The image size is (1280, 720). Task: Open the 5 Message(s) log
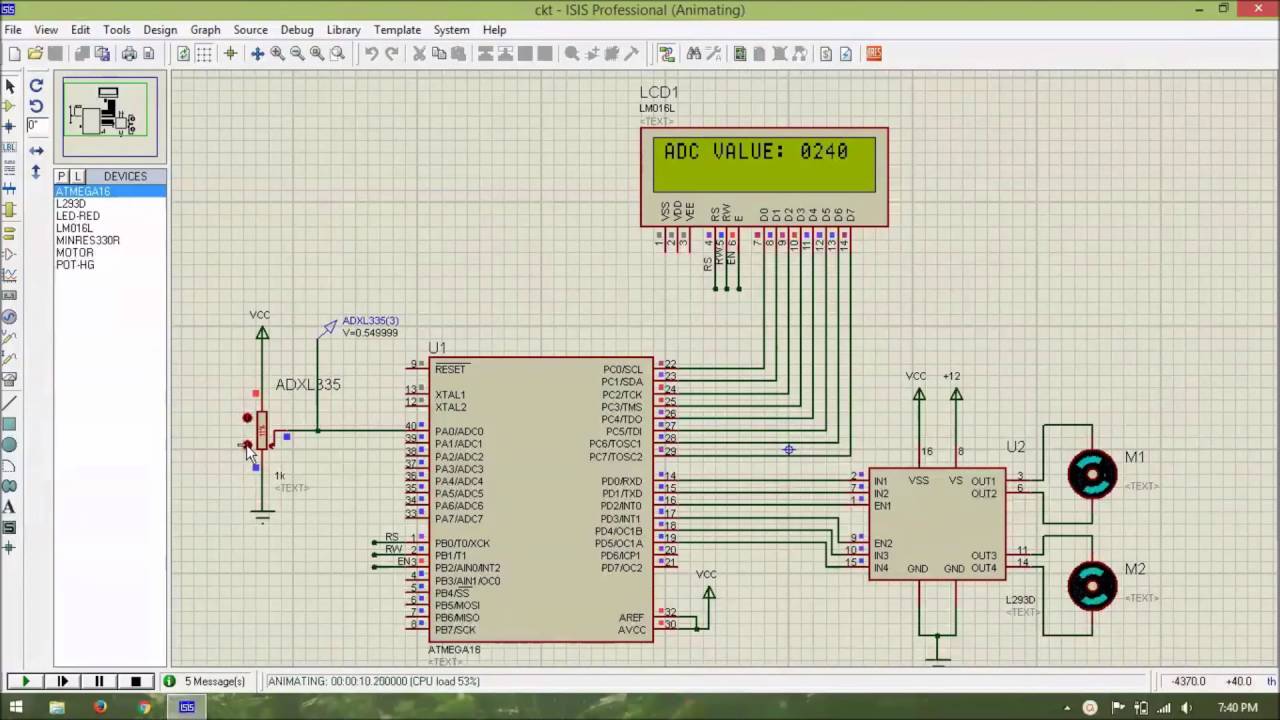205,681
